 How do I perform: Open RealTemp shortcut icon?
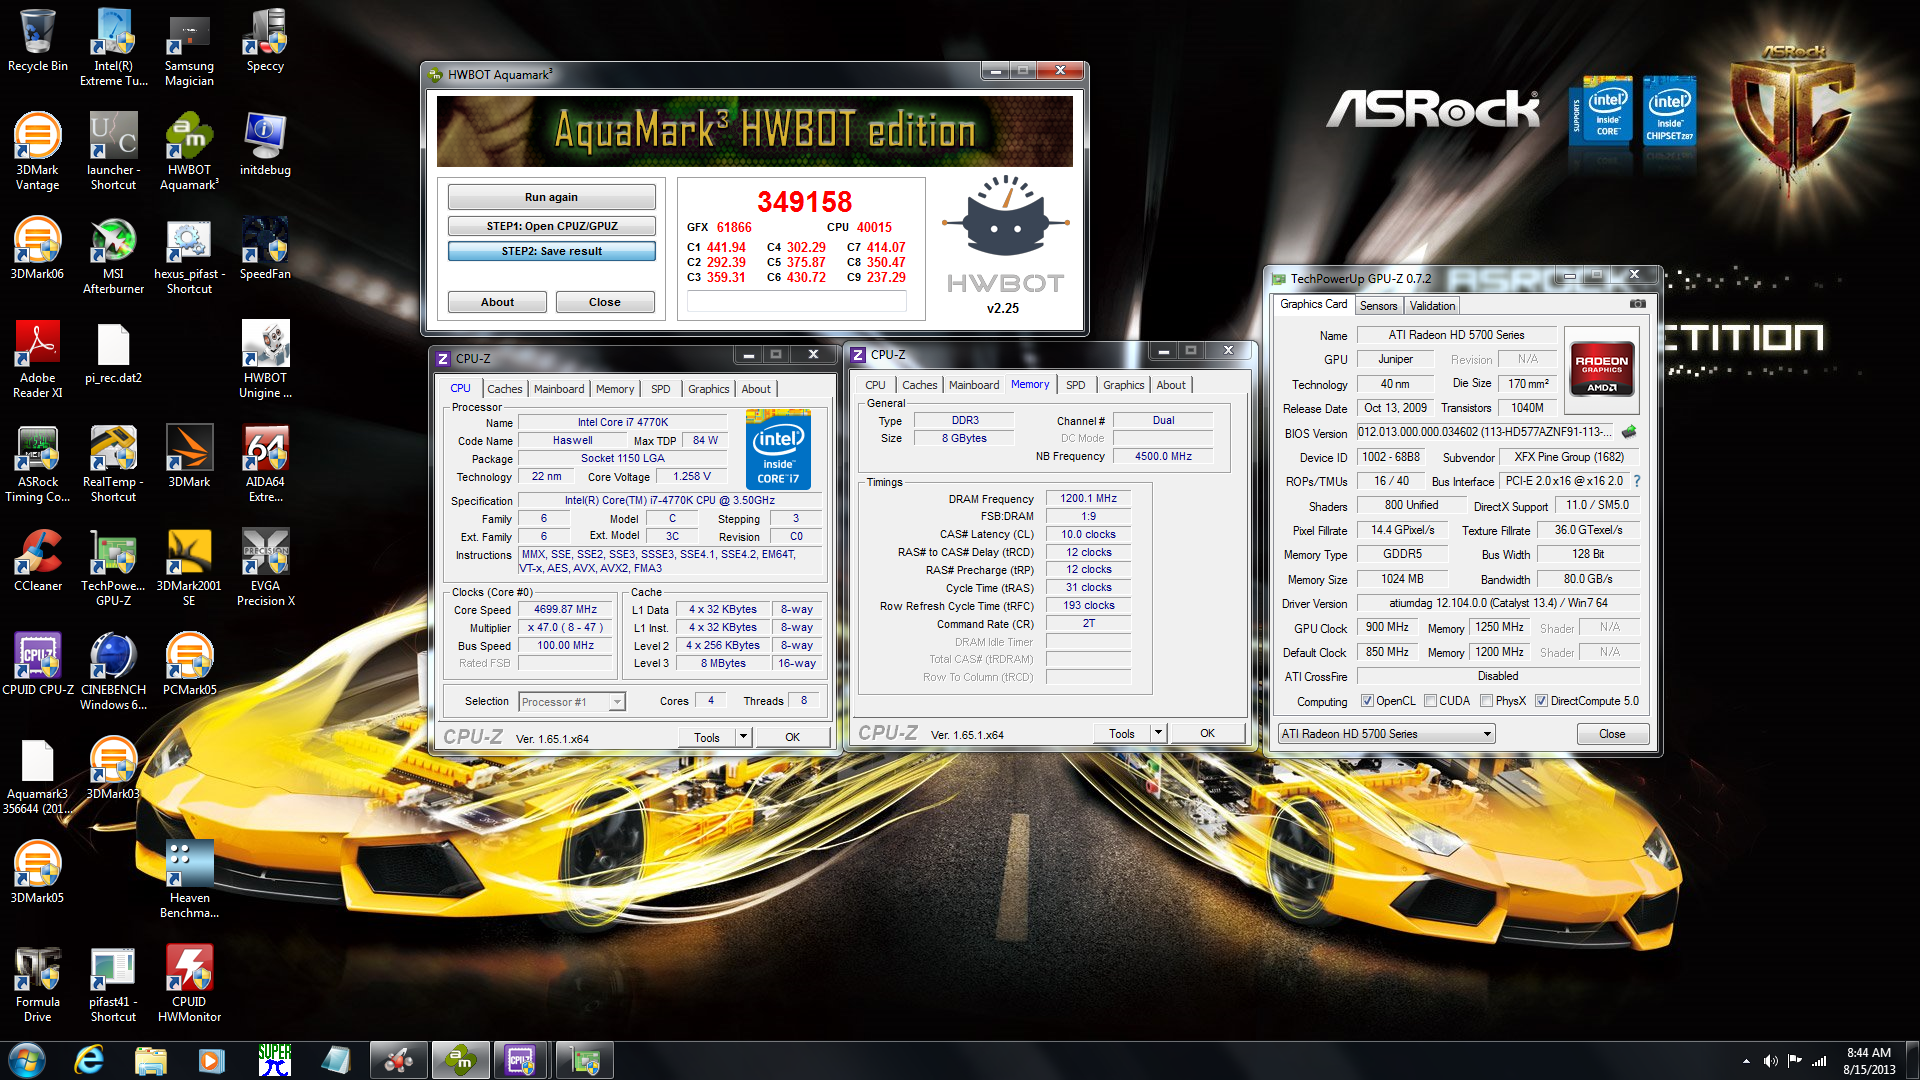pos(113,463)
